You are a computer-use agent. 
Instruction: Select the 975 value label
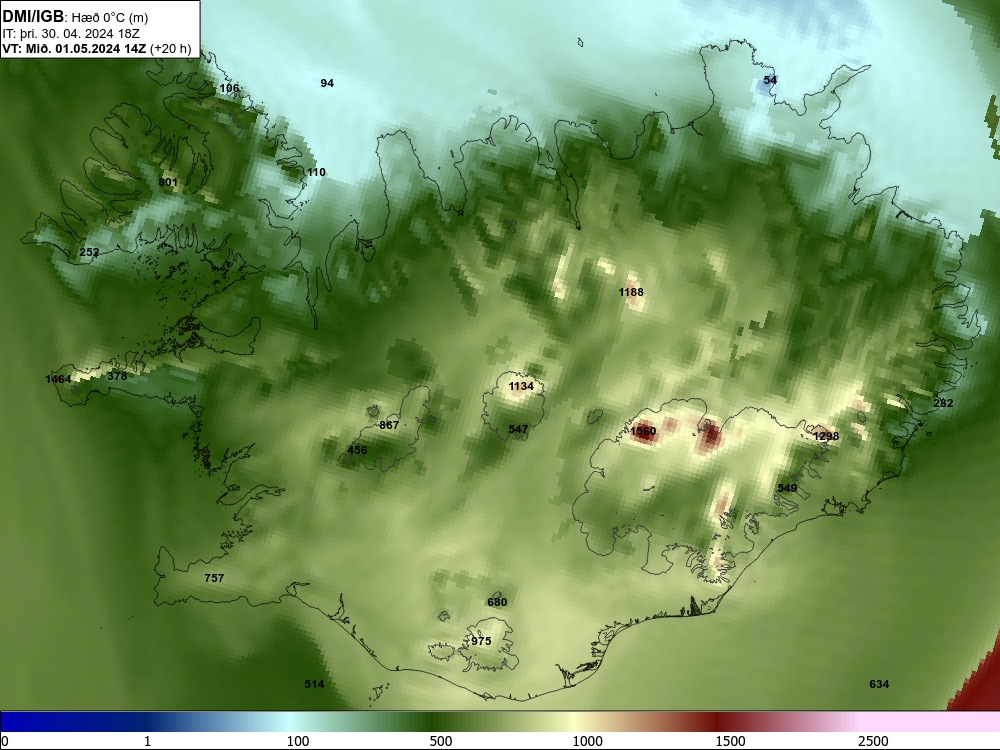(482, 641)
